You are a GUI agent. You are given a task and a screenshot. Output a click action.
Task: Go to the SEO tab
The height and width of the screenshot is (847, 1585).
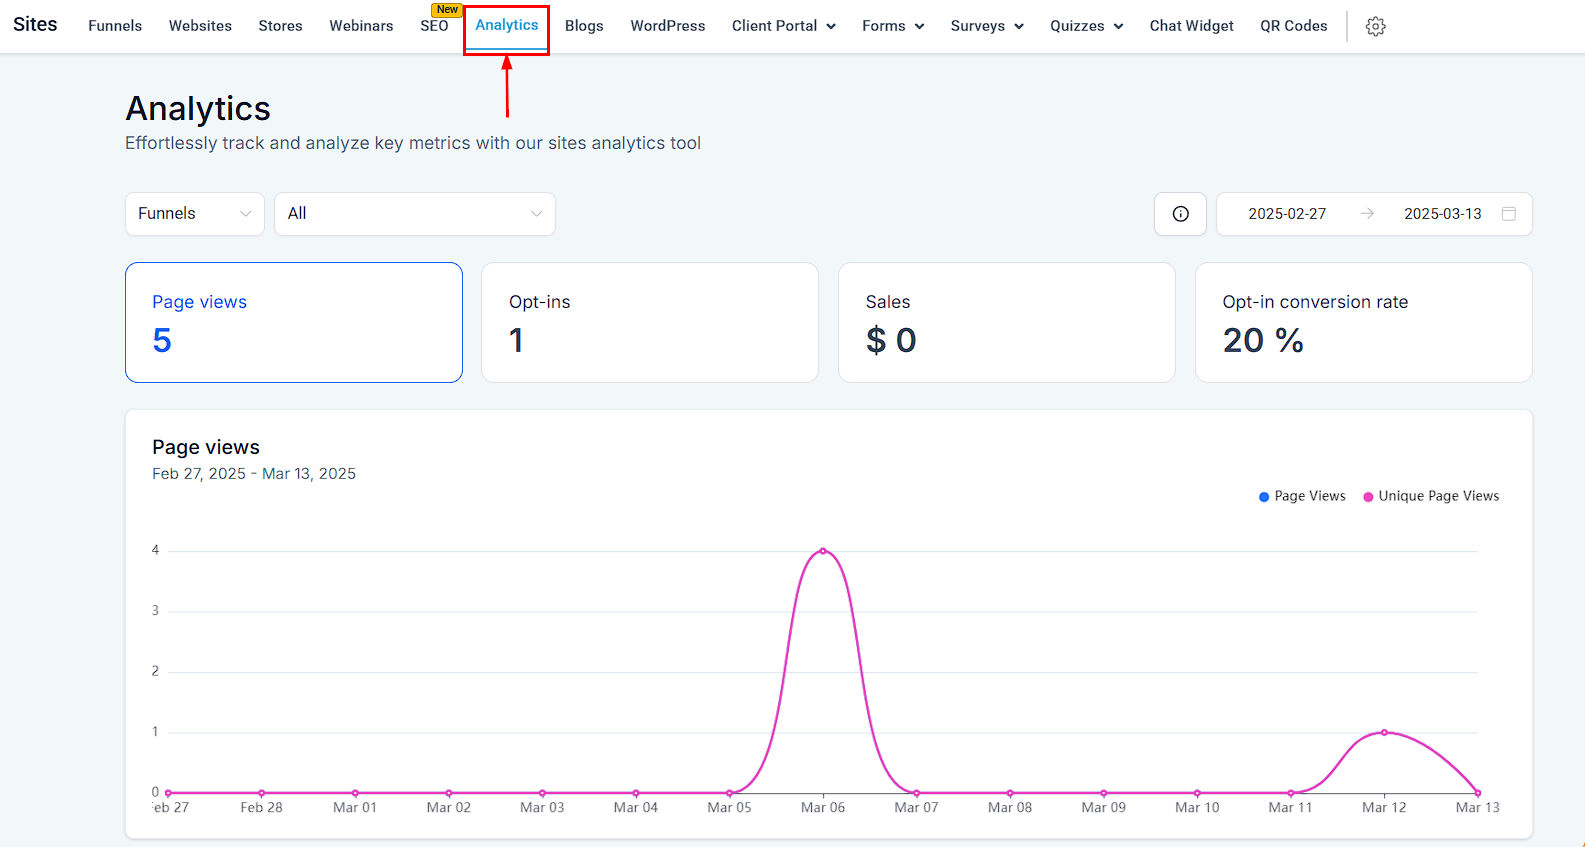pyautogui.click(x=434, y=26)
